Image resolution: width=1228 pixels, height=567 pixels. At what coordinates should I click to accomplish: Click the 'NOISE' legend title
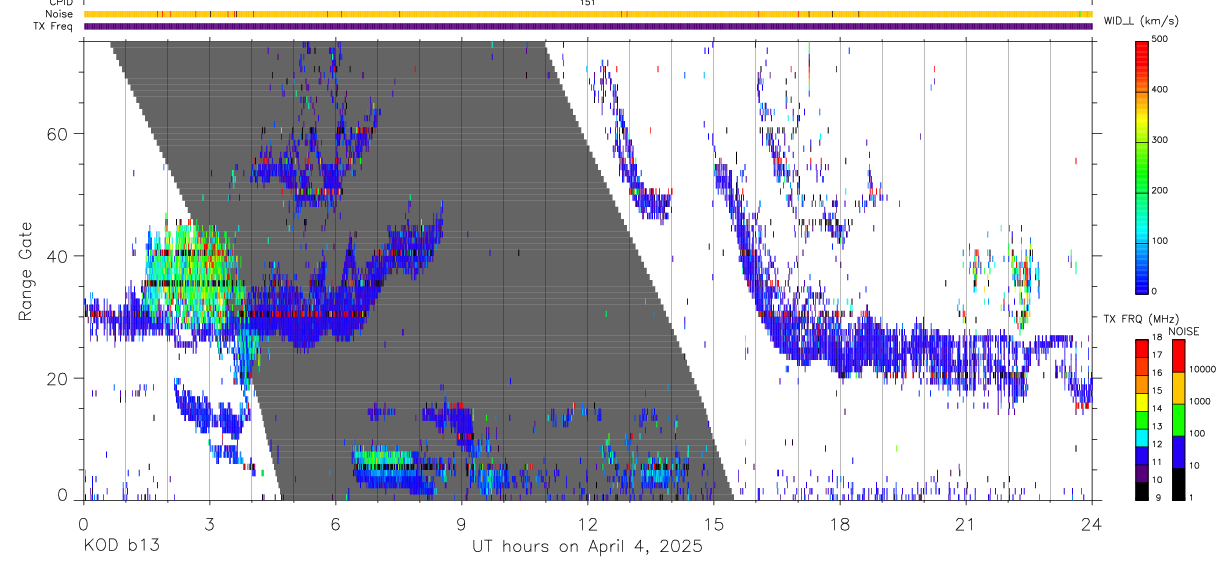tap(1183, 331)
